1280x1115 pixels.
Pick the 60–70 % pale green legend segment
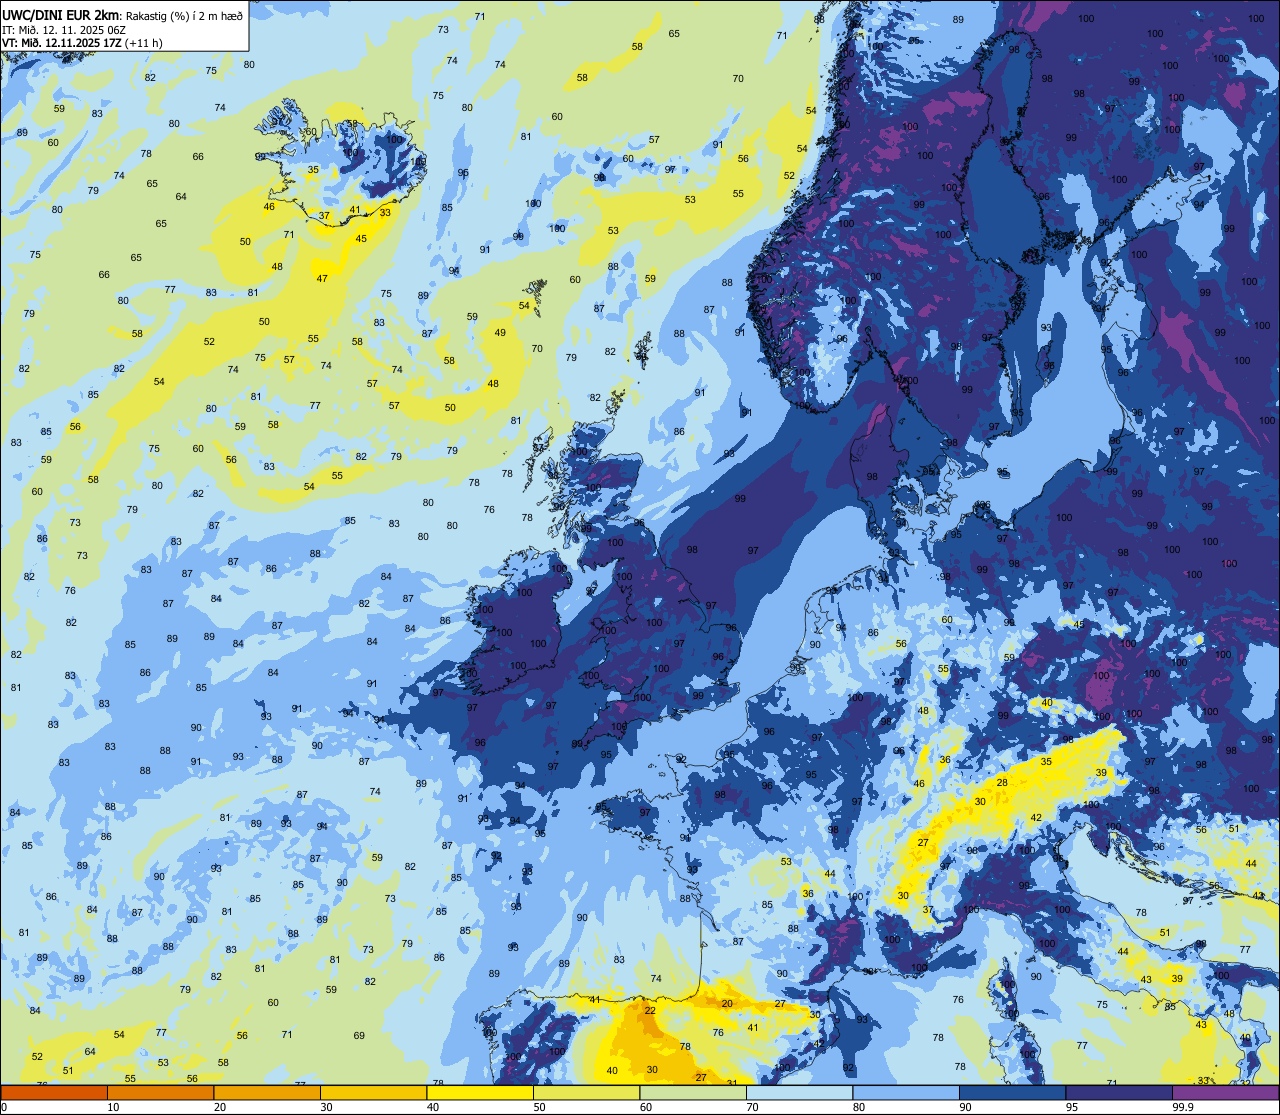pos(693,1092)
